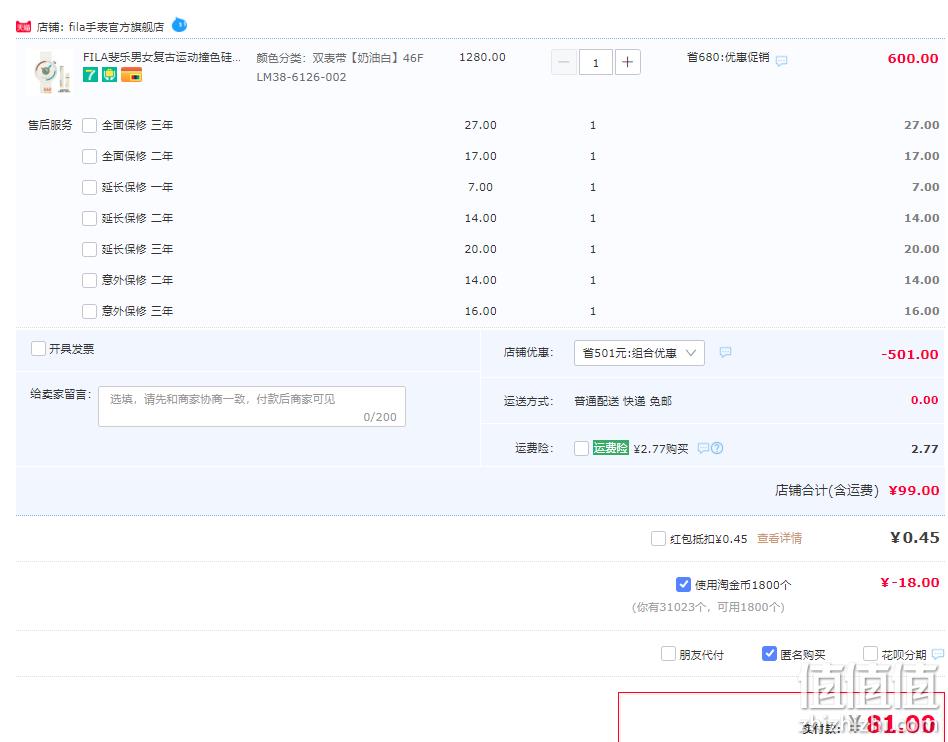Increase quantity with plus button

point(628,62)
